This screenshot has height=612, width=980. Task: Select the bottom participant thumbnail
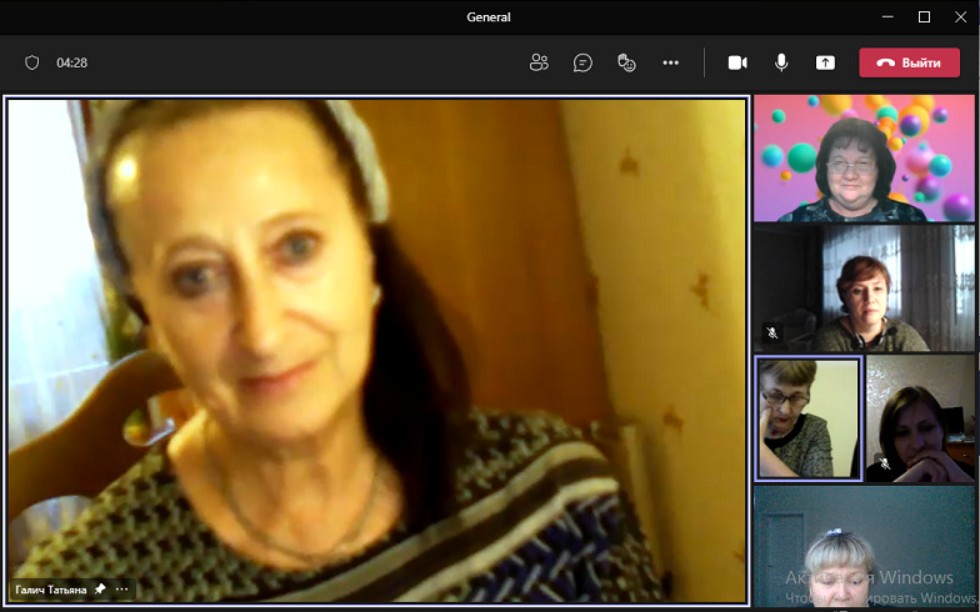click(865, 547)
